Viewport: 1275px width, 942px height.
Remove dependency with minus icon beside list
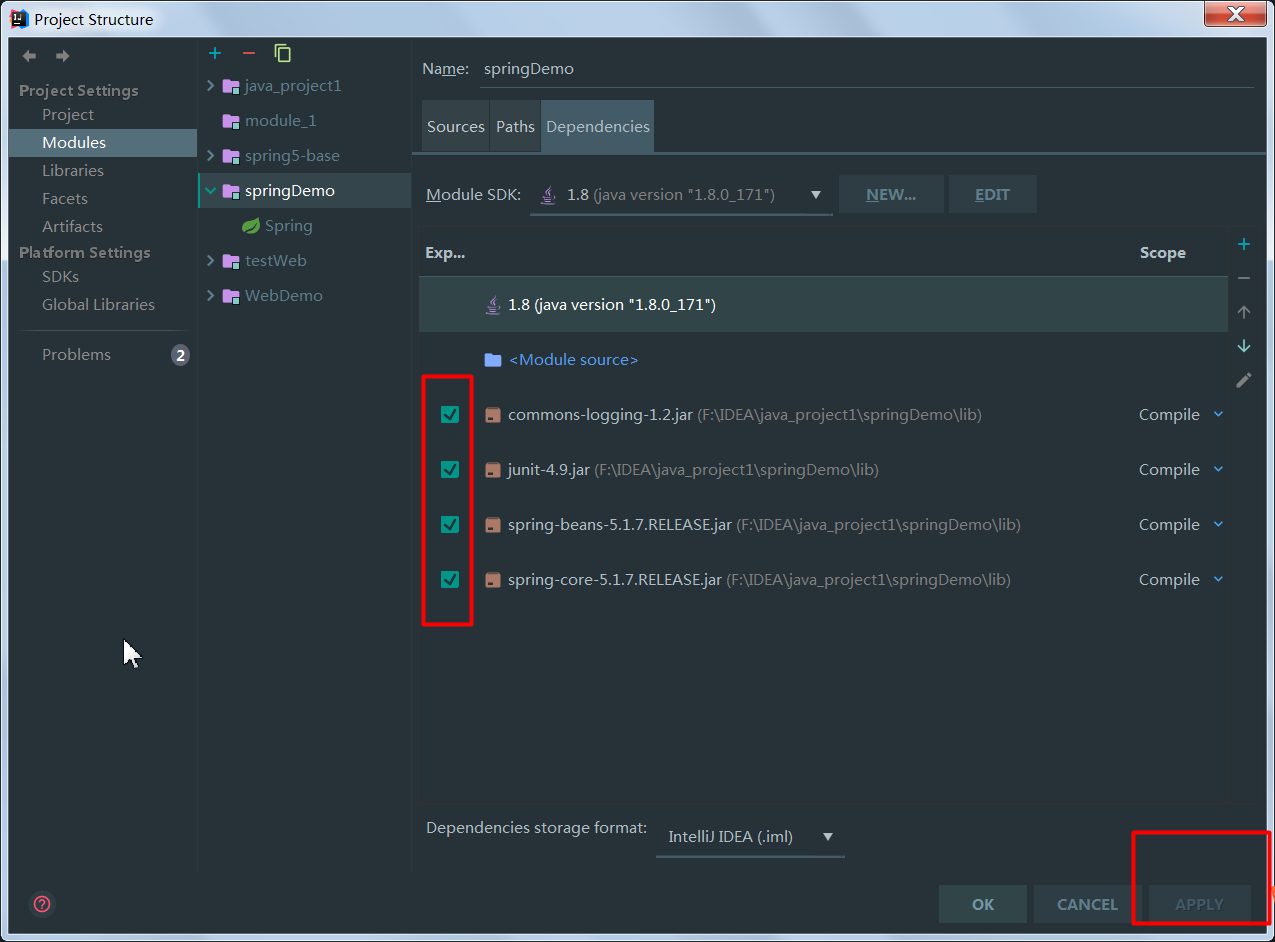click(x=1244, y=278)
